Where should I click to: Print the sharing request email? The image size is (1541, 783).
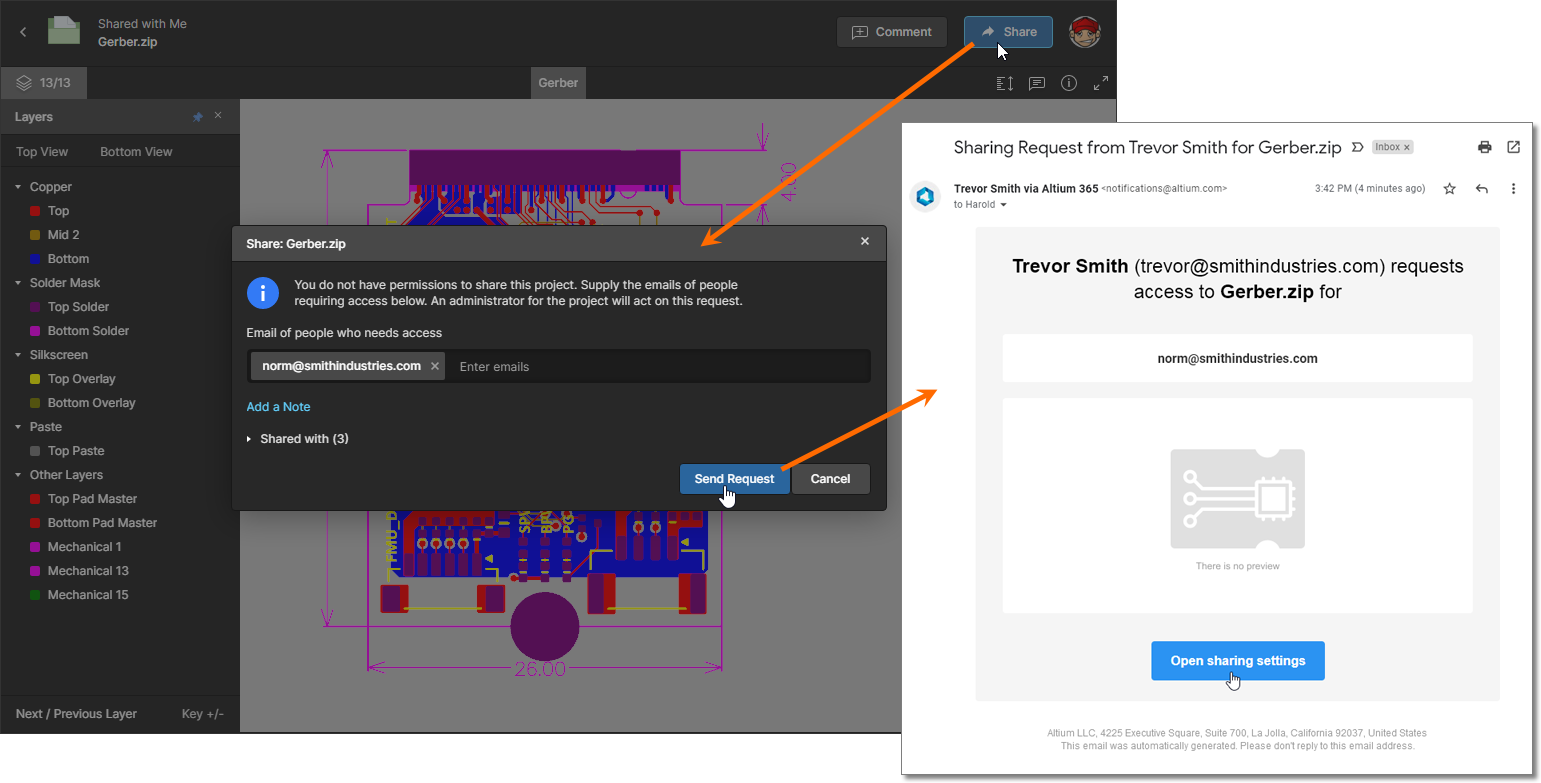tap(1484, 147)
